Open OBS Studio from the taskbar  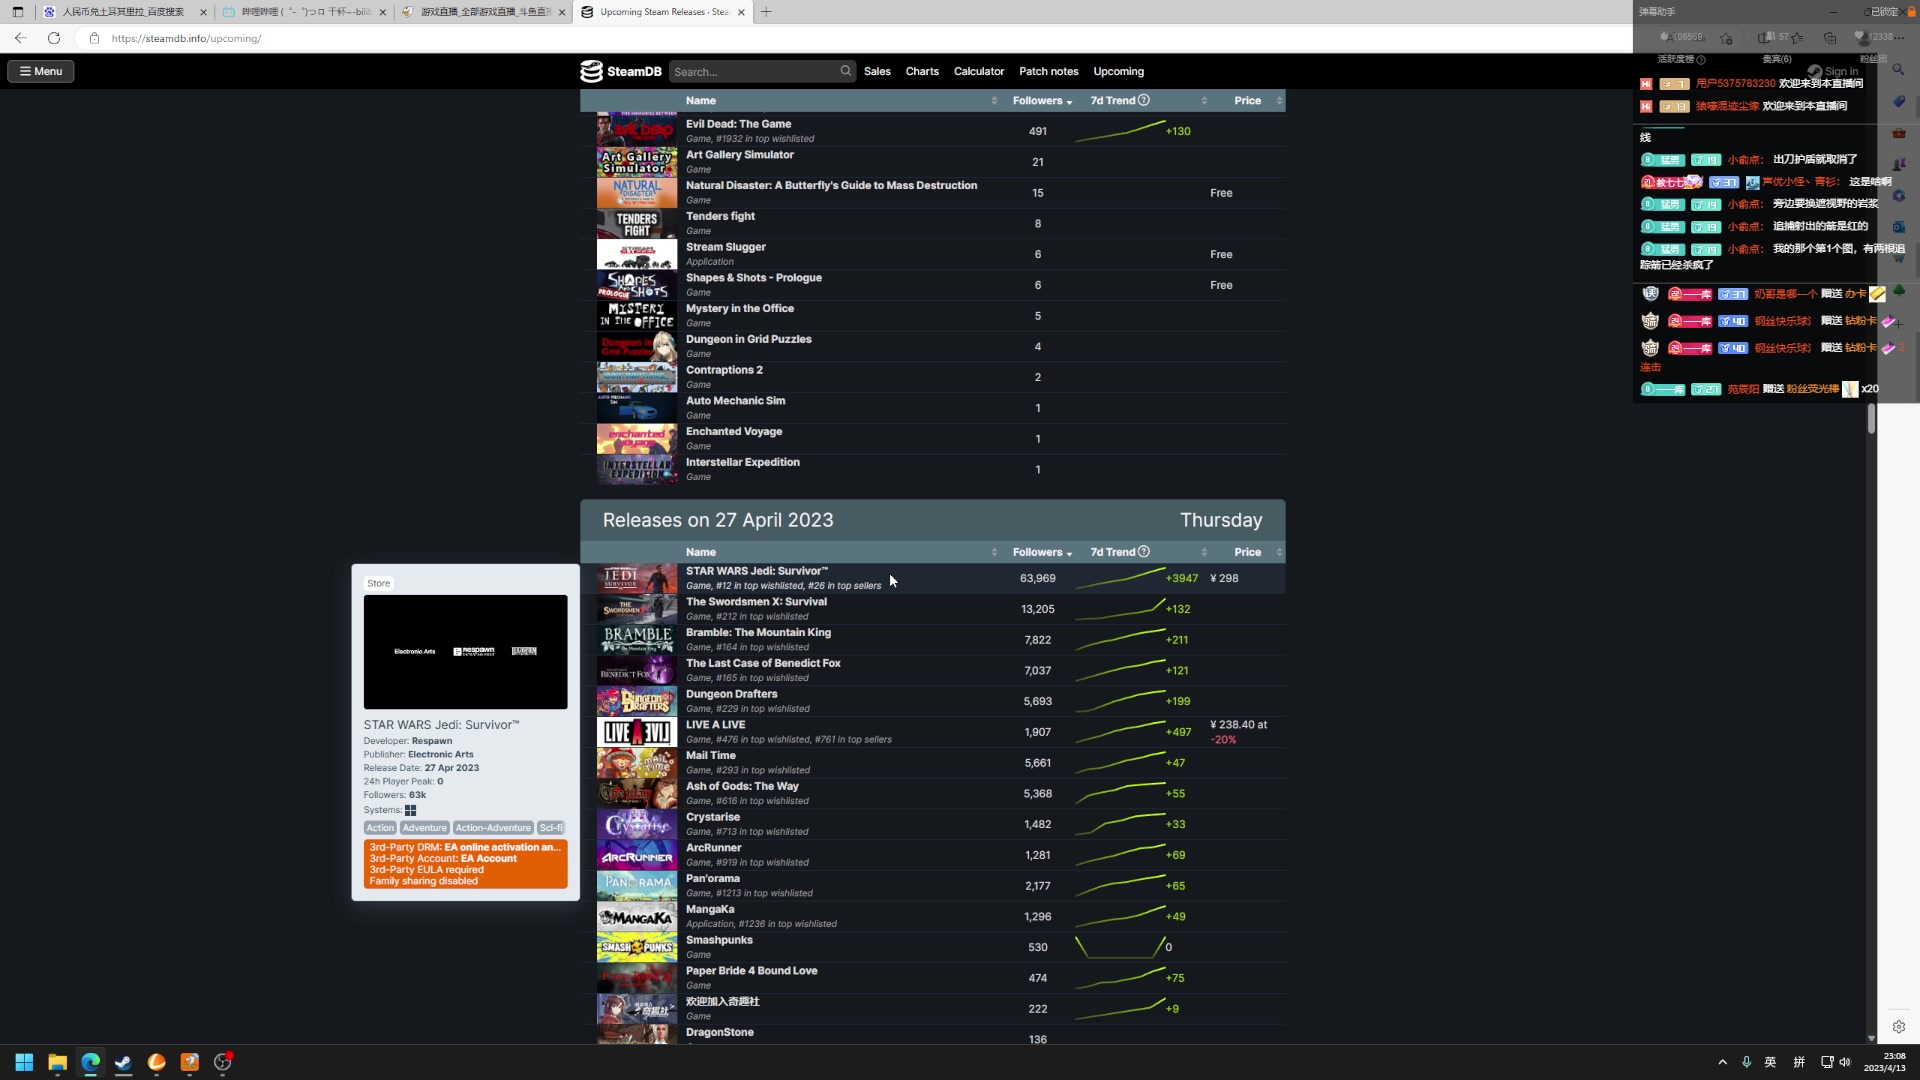point(223,1062)
